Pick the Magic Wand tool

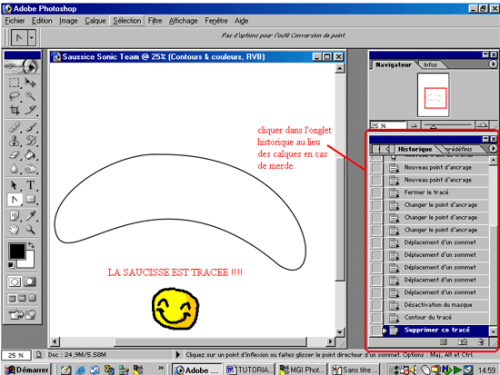pyautogui.click(x=30, y=96)
